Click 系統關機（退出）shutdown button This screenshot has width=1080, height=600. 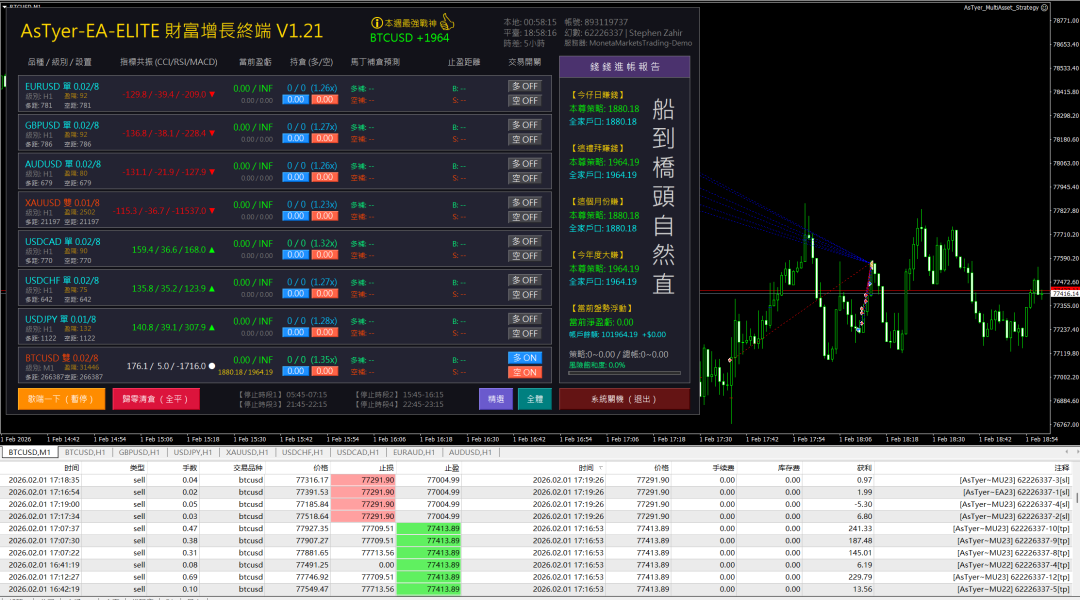[624, 399]
